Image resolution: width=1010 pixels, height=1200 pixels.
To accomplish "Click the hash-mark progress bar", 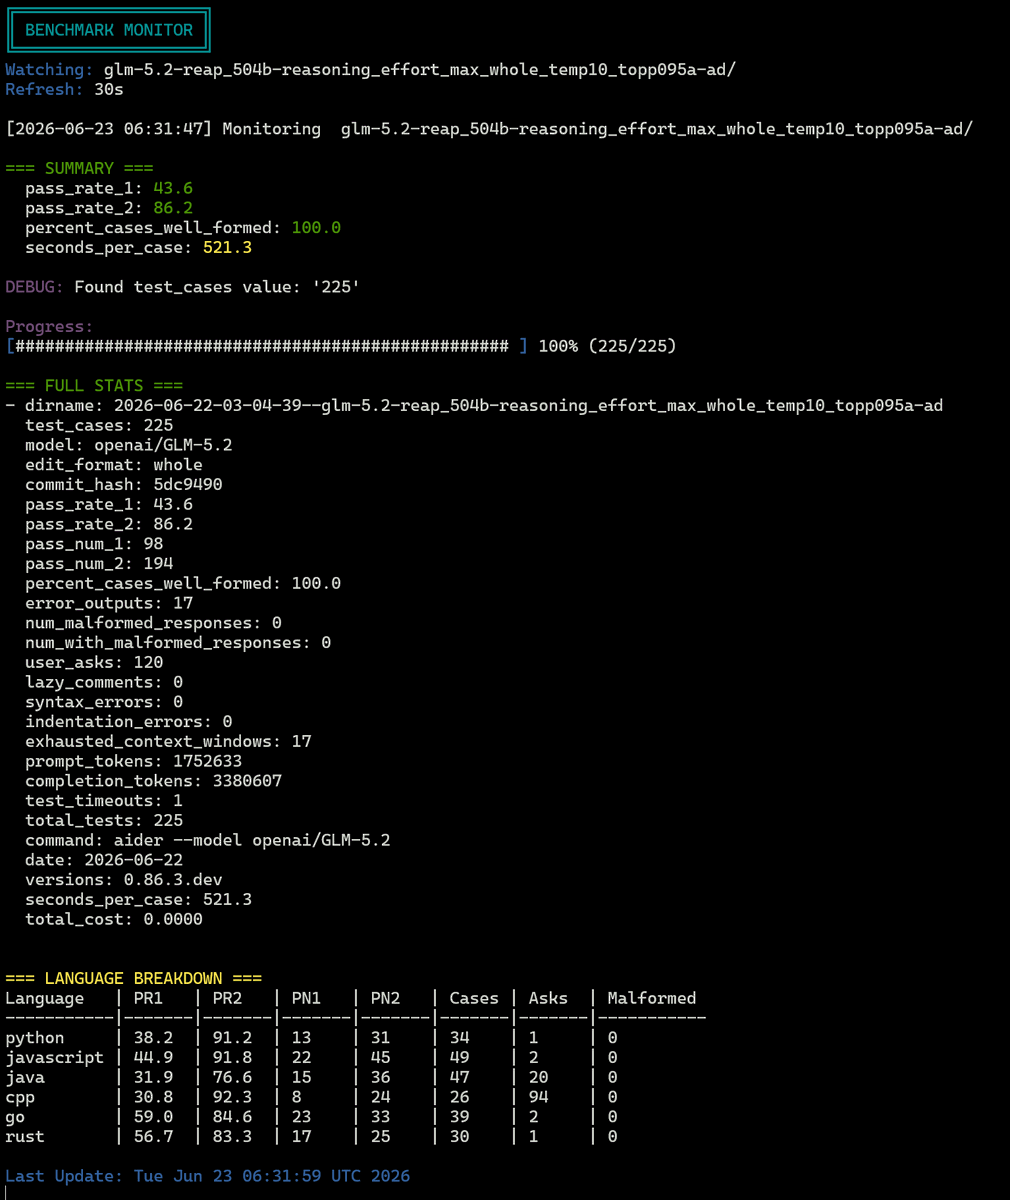I will click(266, 346).
